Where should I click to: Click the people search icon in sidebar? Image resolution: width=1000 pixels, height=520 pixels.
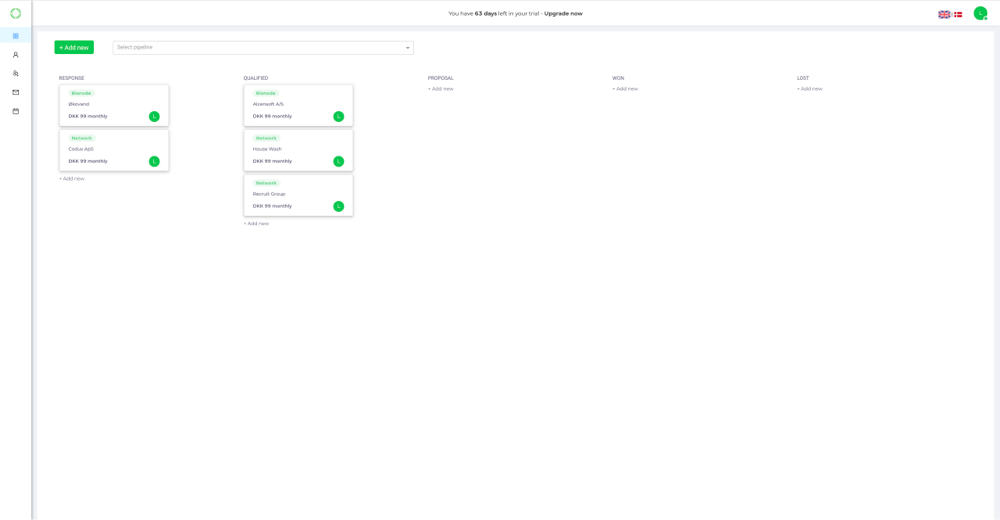(x=15, y=73)
